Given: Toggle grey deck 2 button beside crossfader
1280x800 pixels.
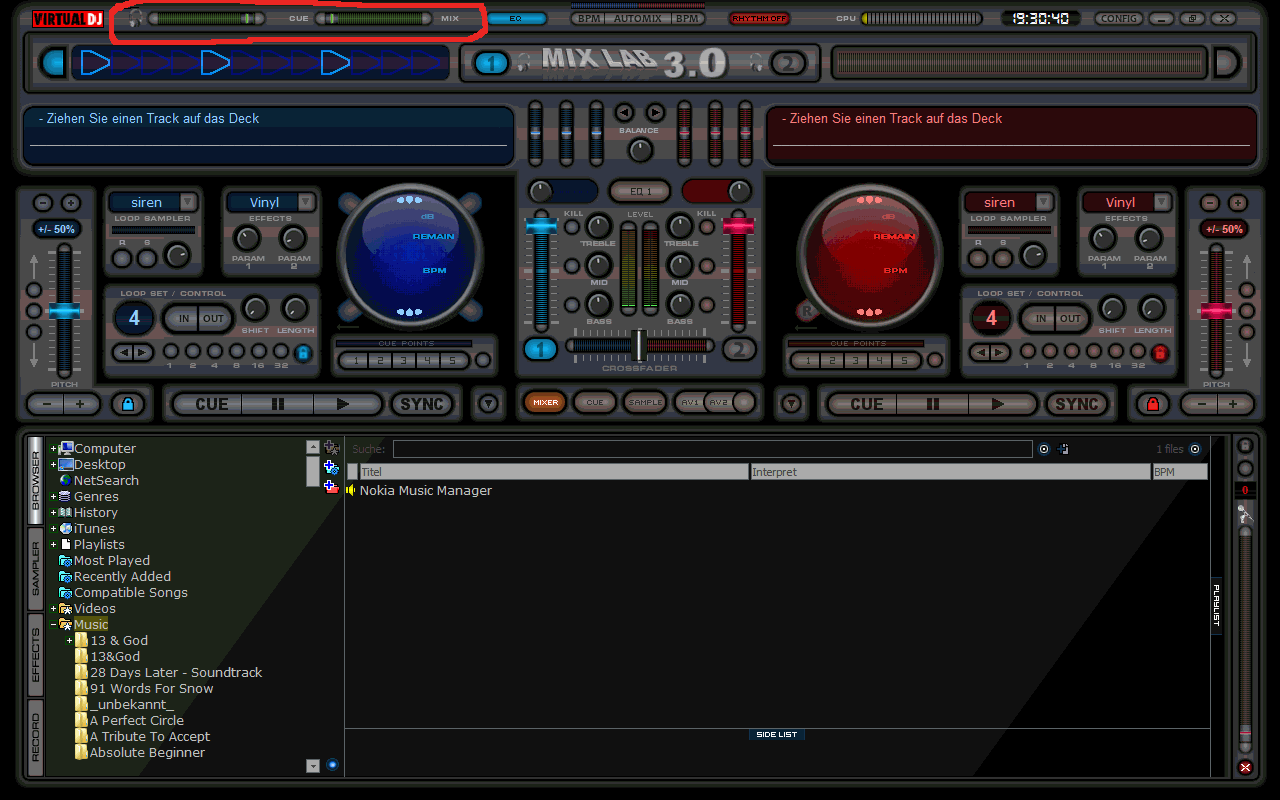Looking at the screenshot, I should [739, 349].
